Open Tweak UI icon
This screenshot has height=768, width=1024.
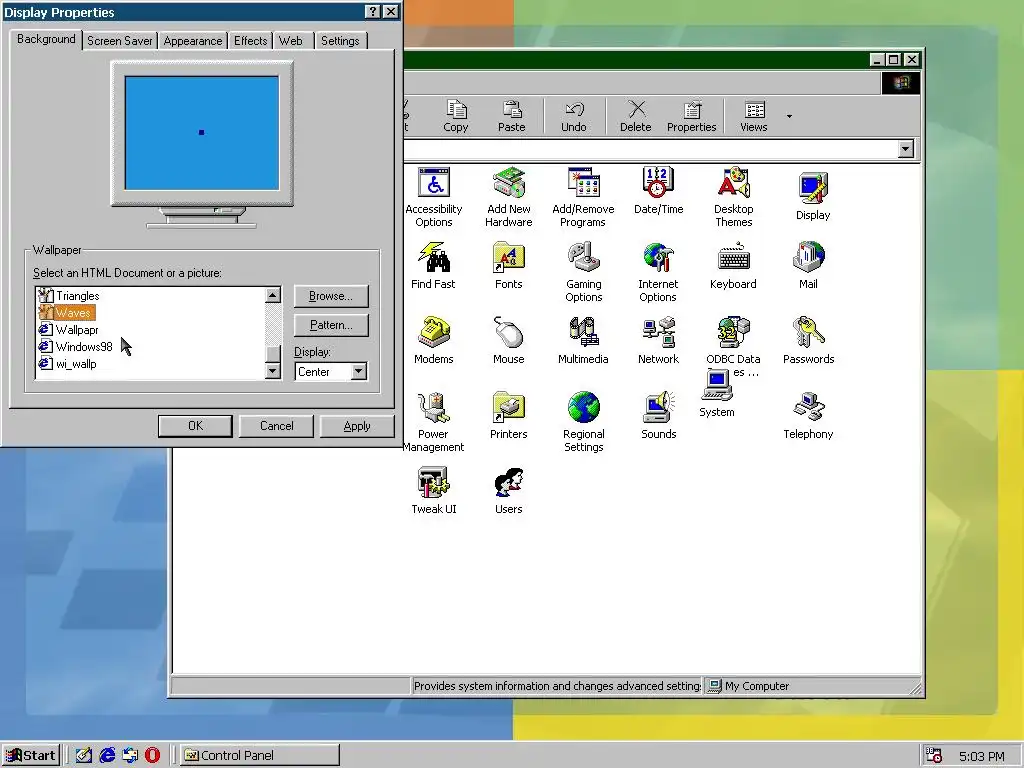434,490
